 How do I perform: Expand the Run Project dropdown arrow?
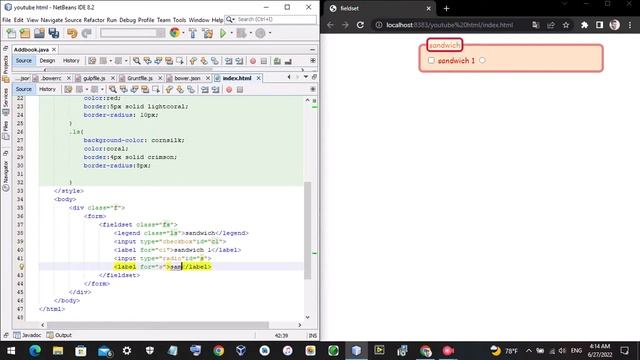pos(231,33)
